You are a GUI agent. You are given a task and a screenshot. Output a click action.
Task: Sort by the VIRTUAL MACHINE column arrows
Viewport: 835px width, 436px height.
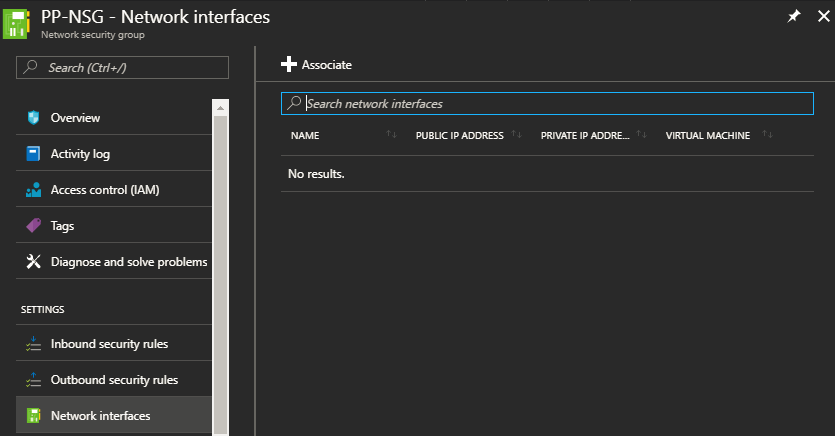tap(767, 135)
